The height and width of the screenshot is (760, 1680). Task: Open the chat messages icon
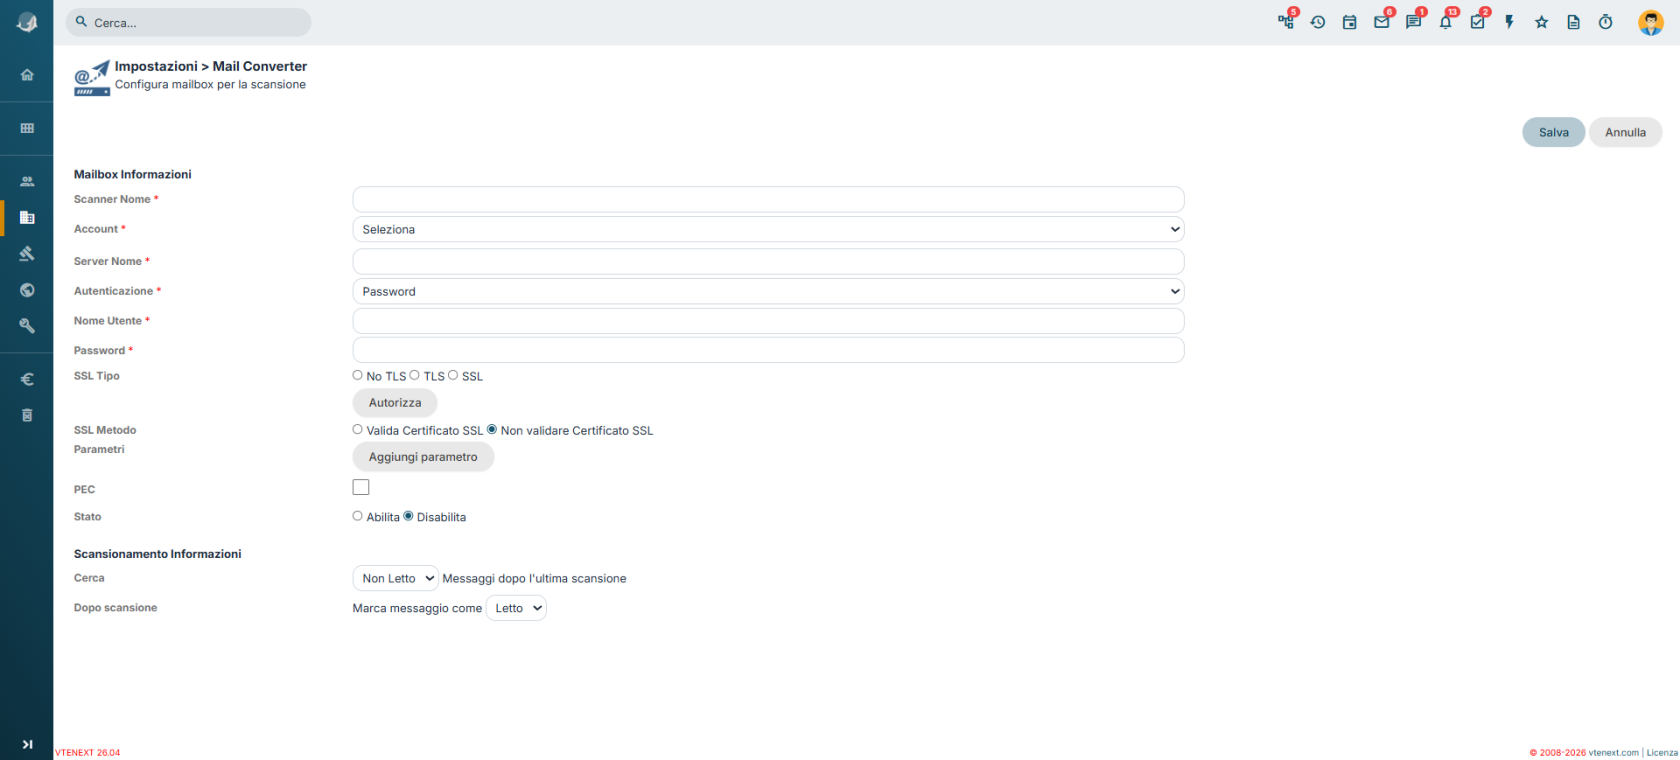(1414, 22)
